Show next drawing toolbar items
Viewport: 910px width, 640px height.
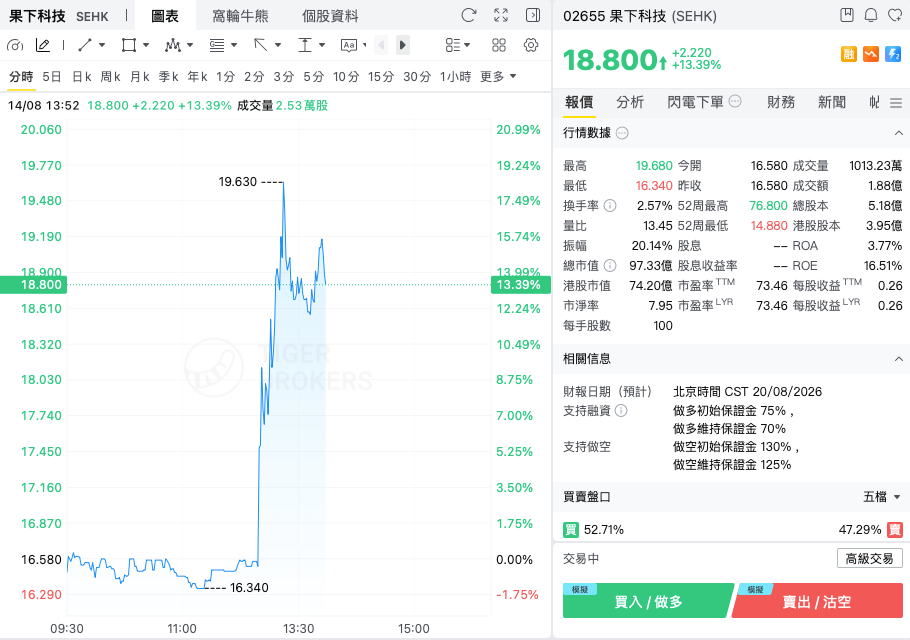pos(403,45)
